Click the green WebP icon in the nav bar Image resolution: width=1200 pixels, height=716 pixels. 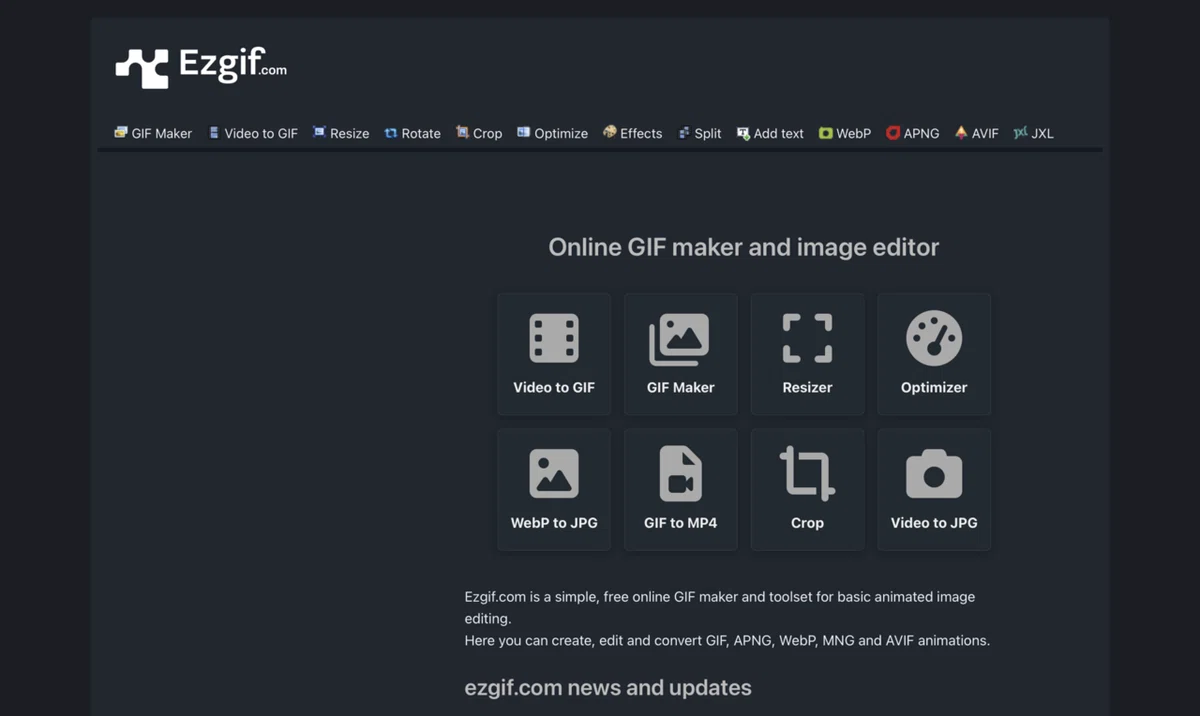[825, 132]
